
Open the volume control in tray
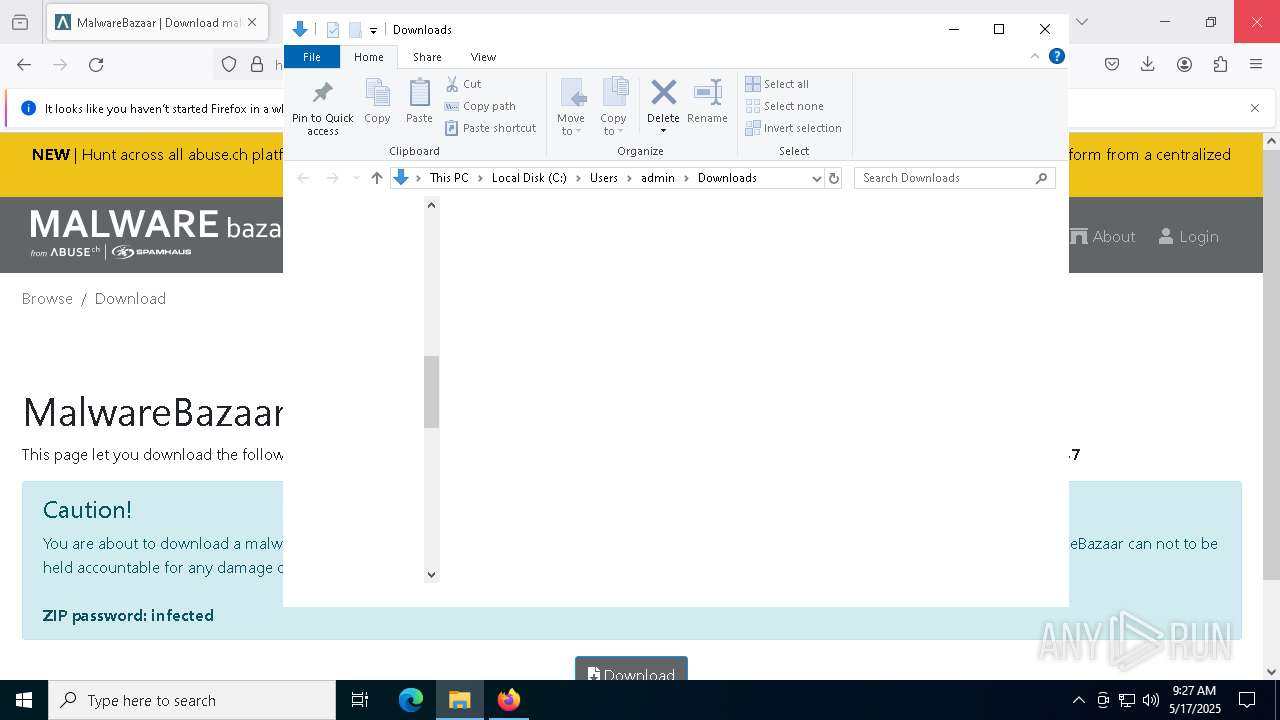(x=1151, y=700)
